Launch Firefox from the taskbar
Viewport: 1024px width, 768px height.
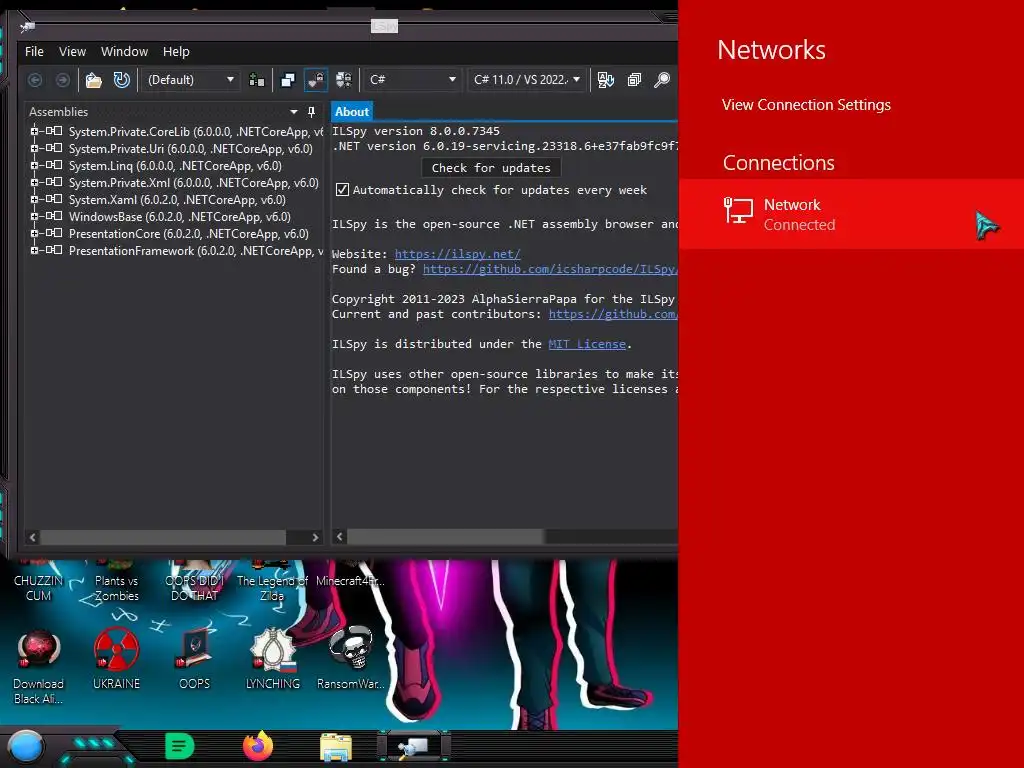[258, 746]
